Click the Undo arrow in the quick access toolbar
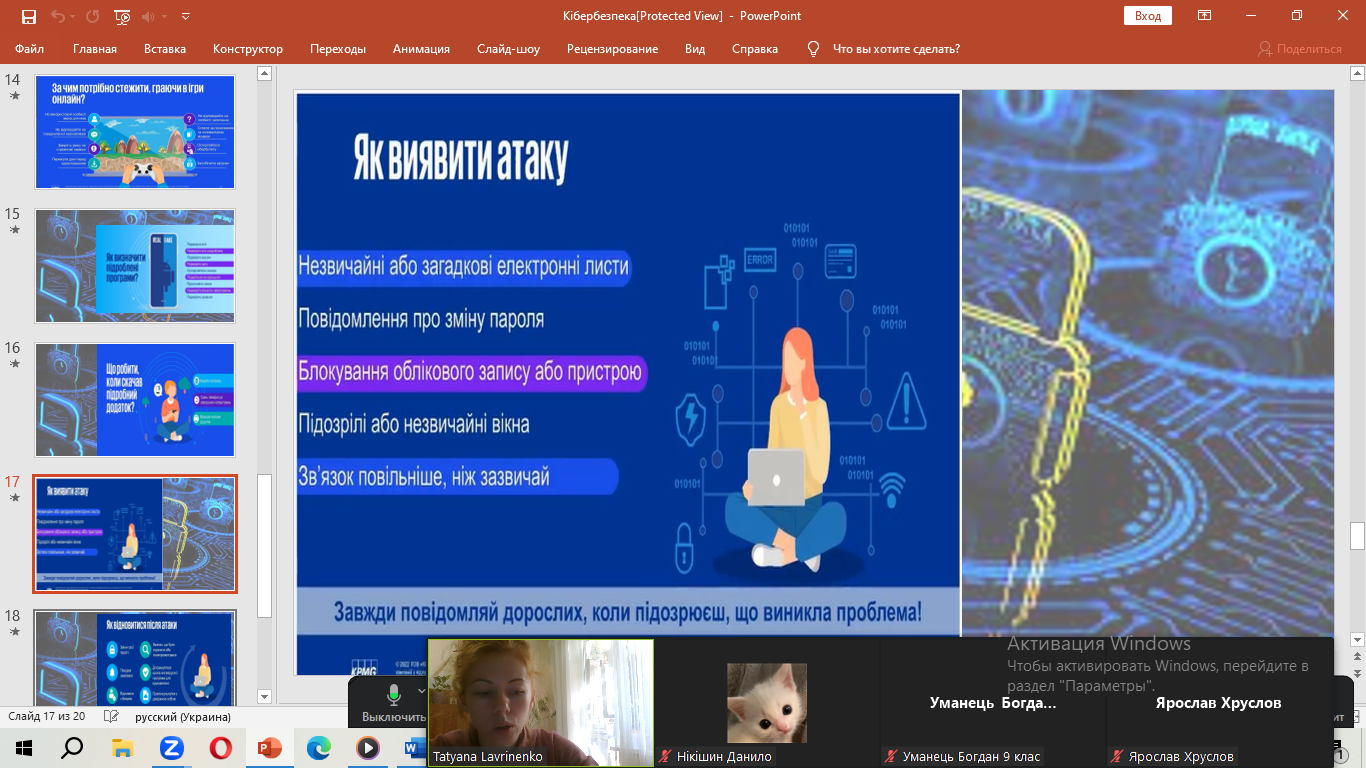 point(58,16)
